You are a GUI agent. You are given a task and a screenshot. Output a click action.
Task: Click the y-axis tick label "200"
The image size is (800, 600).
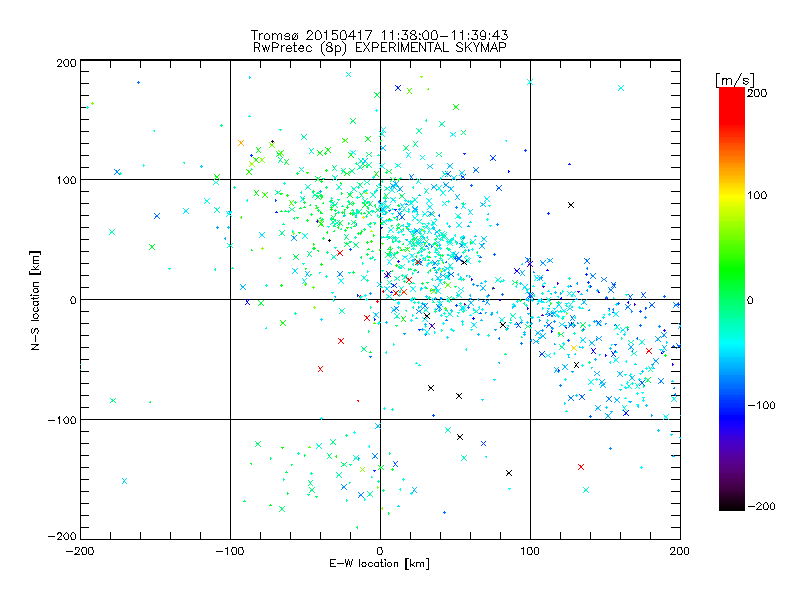click(x=66, y=63)
